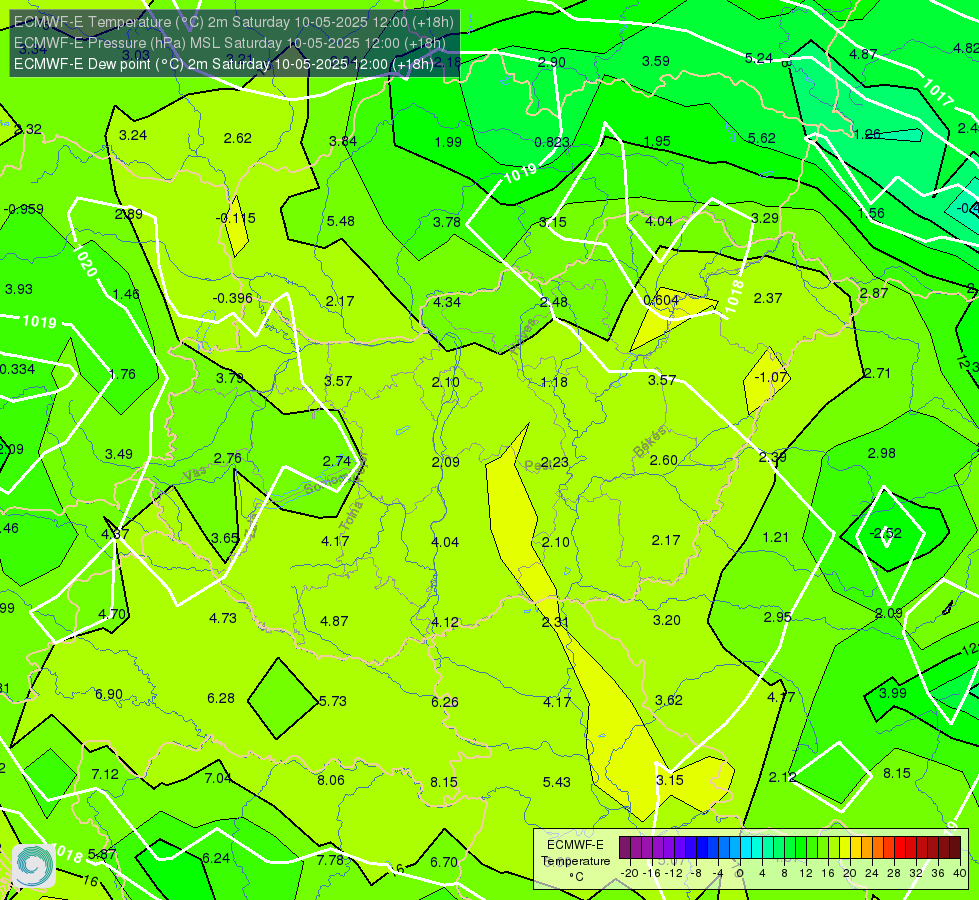The height and width of the screenshot is (900, 979).
Task: Click the value 3.59 on map
Action: [656, 61]
